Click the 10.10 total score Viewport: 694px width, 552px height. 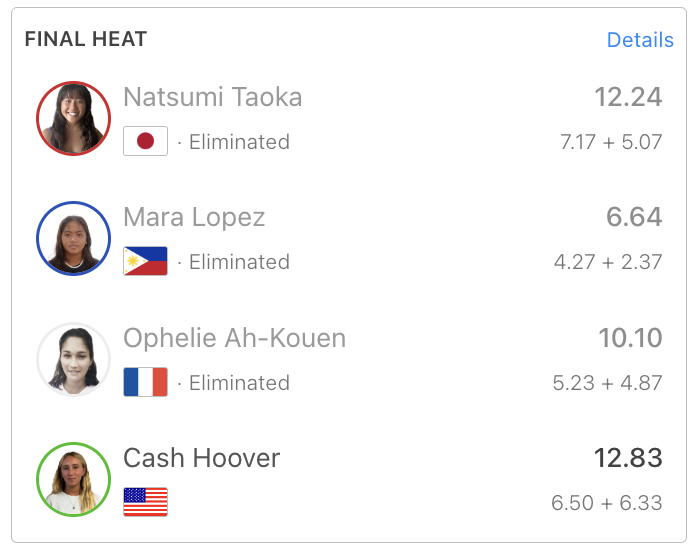[x=630, y=338]
